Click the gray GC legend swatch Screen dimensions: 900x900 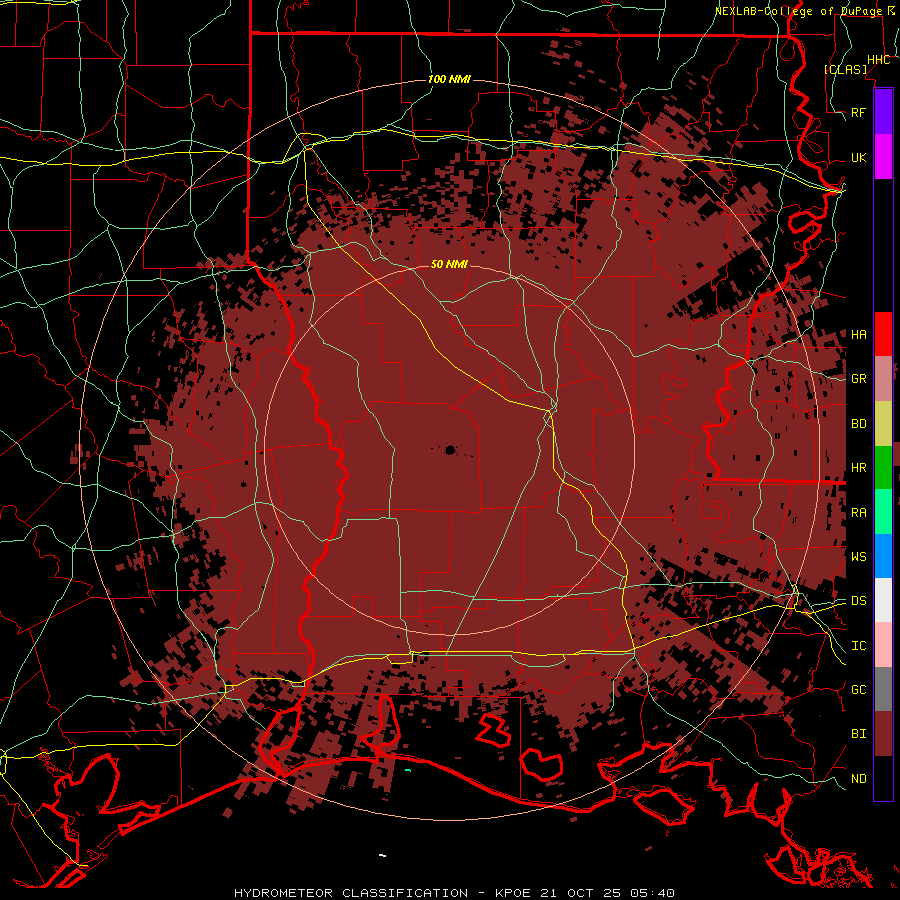click(x=883, y=689)
